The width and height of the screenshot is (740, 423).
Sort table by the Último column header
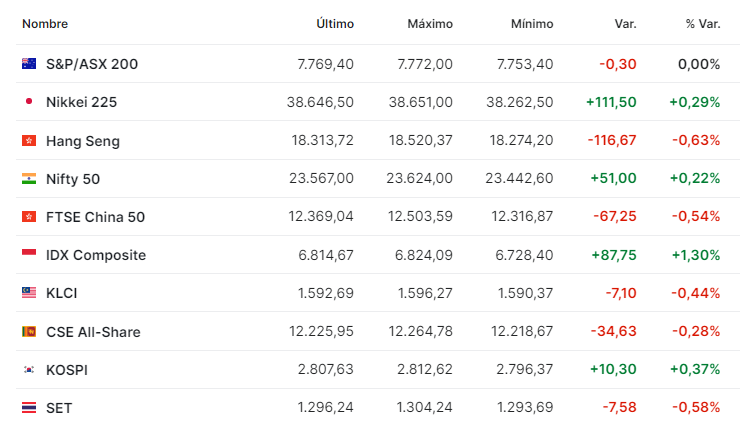[x=335, y=24]
